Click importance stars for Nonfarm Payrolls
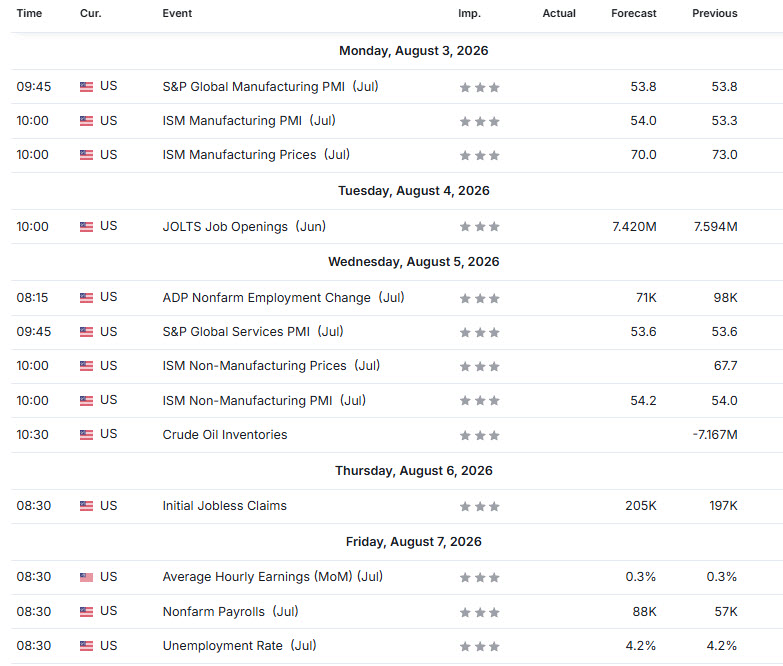Screen dimensions: 783x666 (x=479, y=613)
